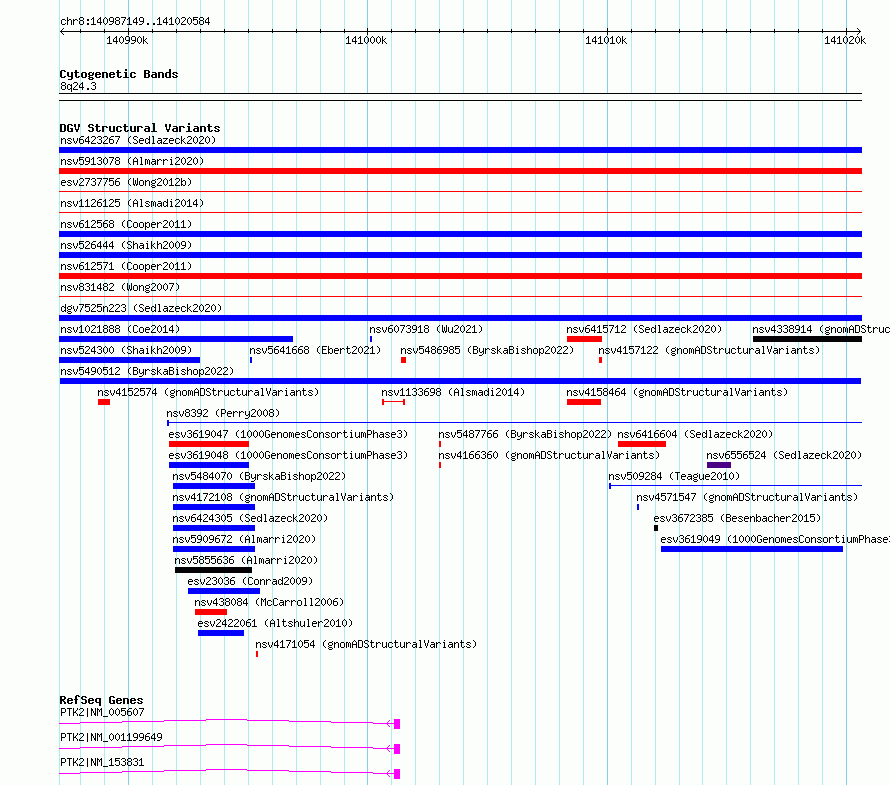This screenshot has height=785, width=890.
Task: Select the nsv4338914 black variant bar
Action: 807,339
